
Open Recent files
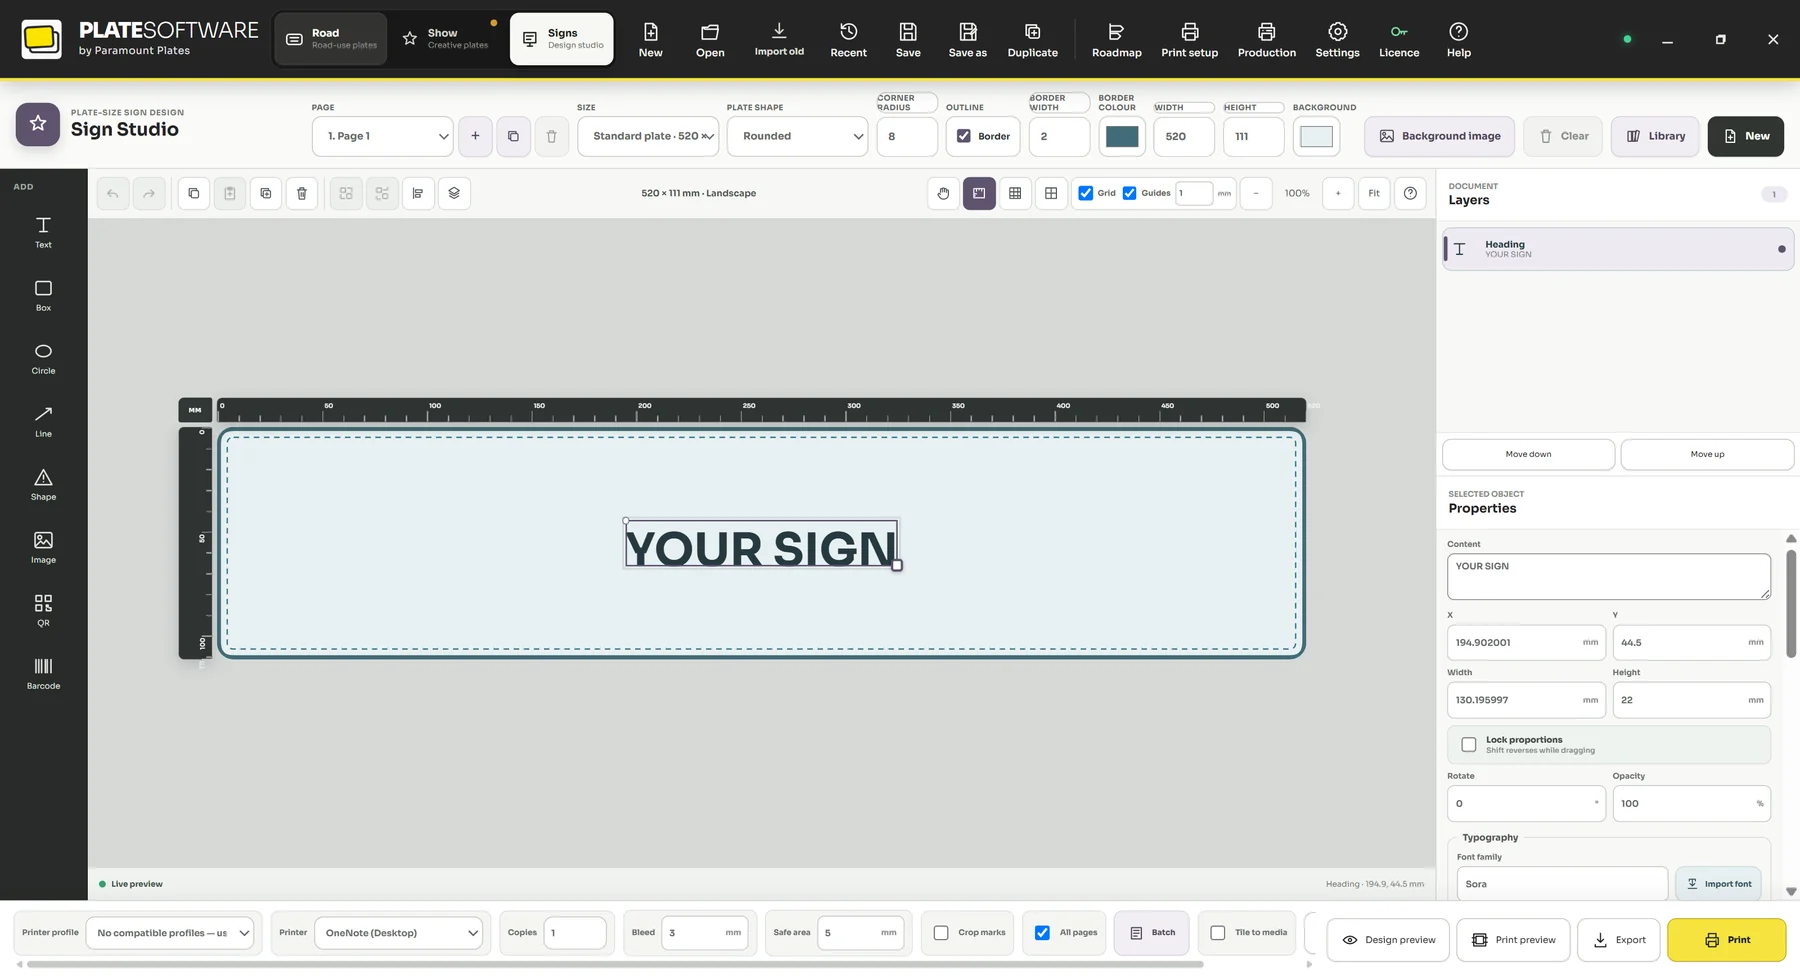pos(848,39)
